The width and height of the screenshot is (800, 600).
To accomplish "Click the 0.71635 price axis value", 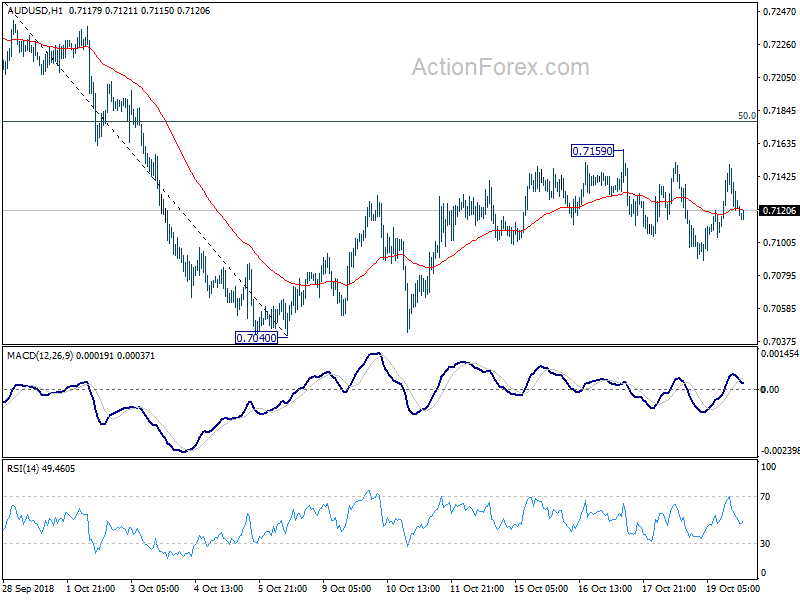I will pos(779,143).
